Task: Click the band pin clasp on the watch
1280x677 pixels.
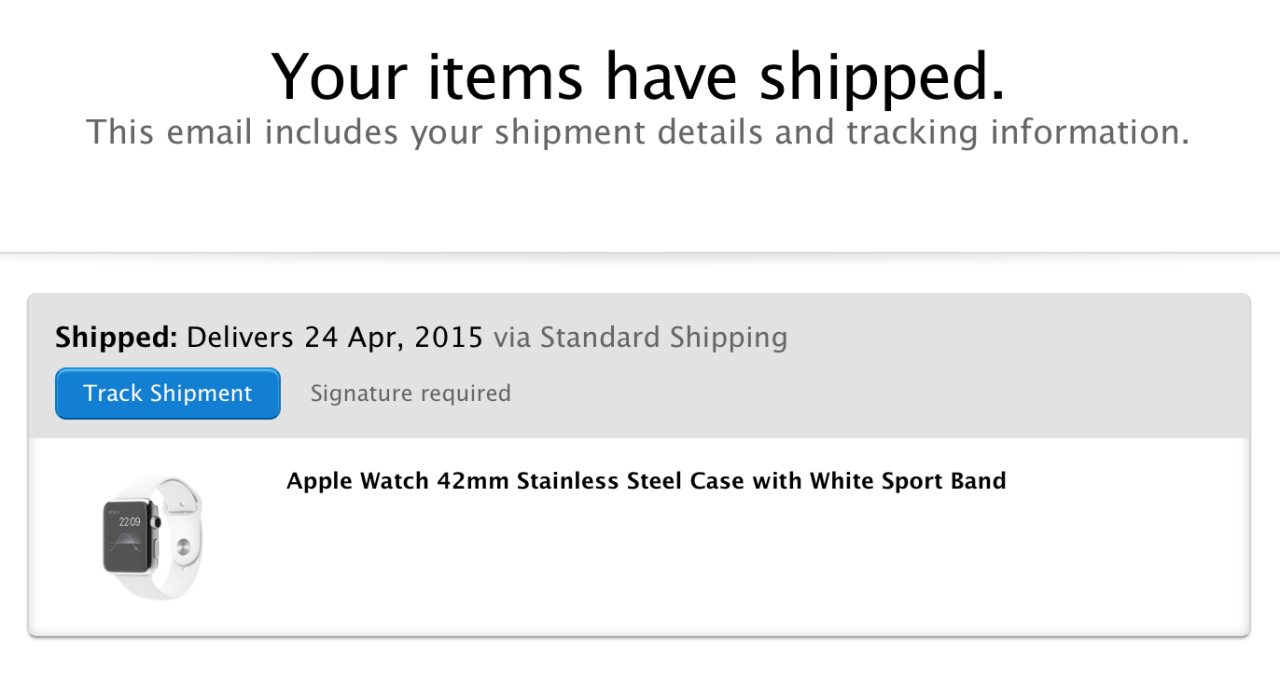Action: coord(183,547)
